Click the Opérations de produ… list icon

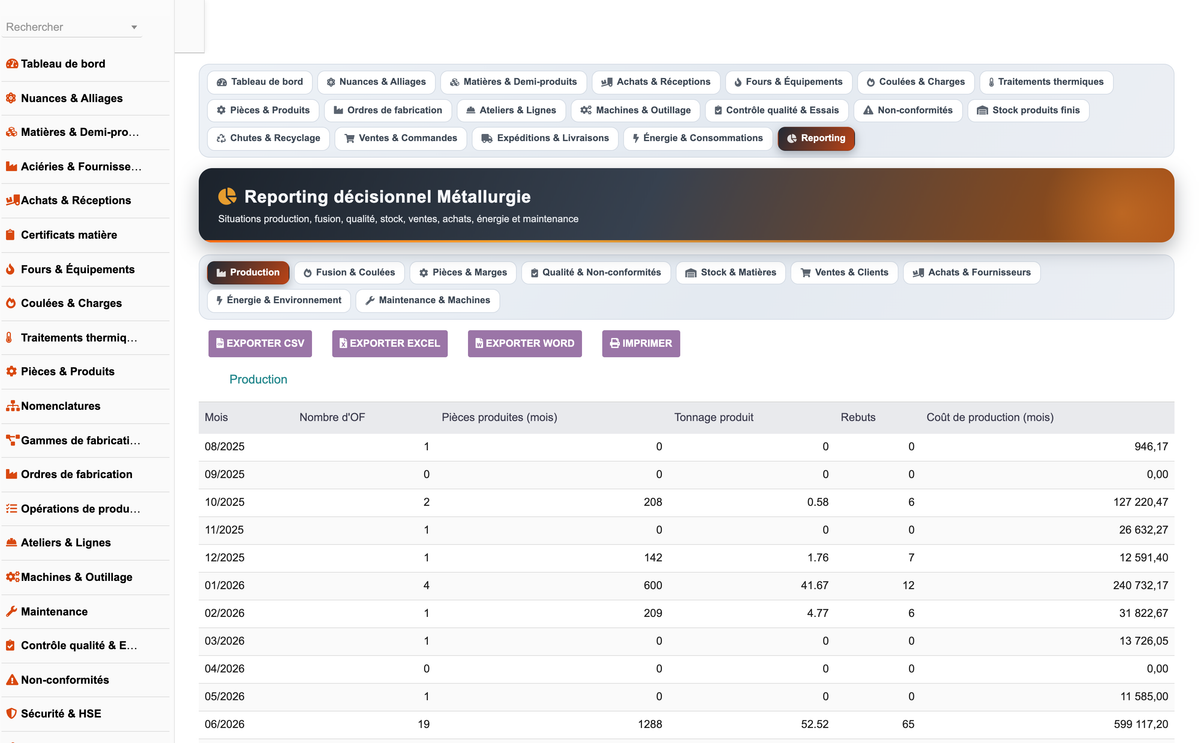point(12,509)
